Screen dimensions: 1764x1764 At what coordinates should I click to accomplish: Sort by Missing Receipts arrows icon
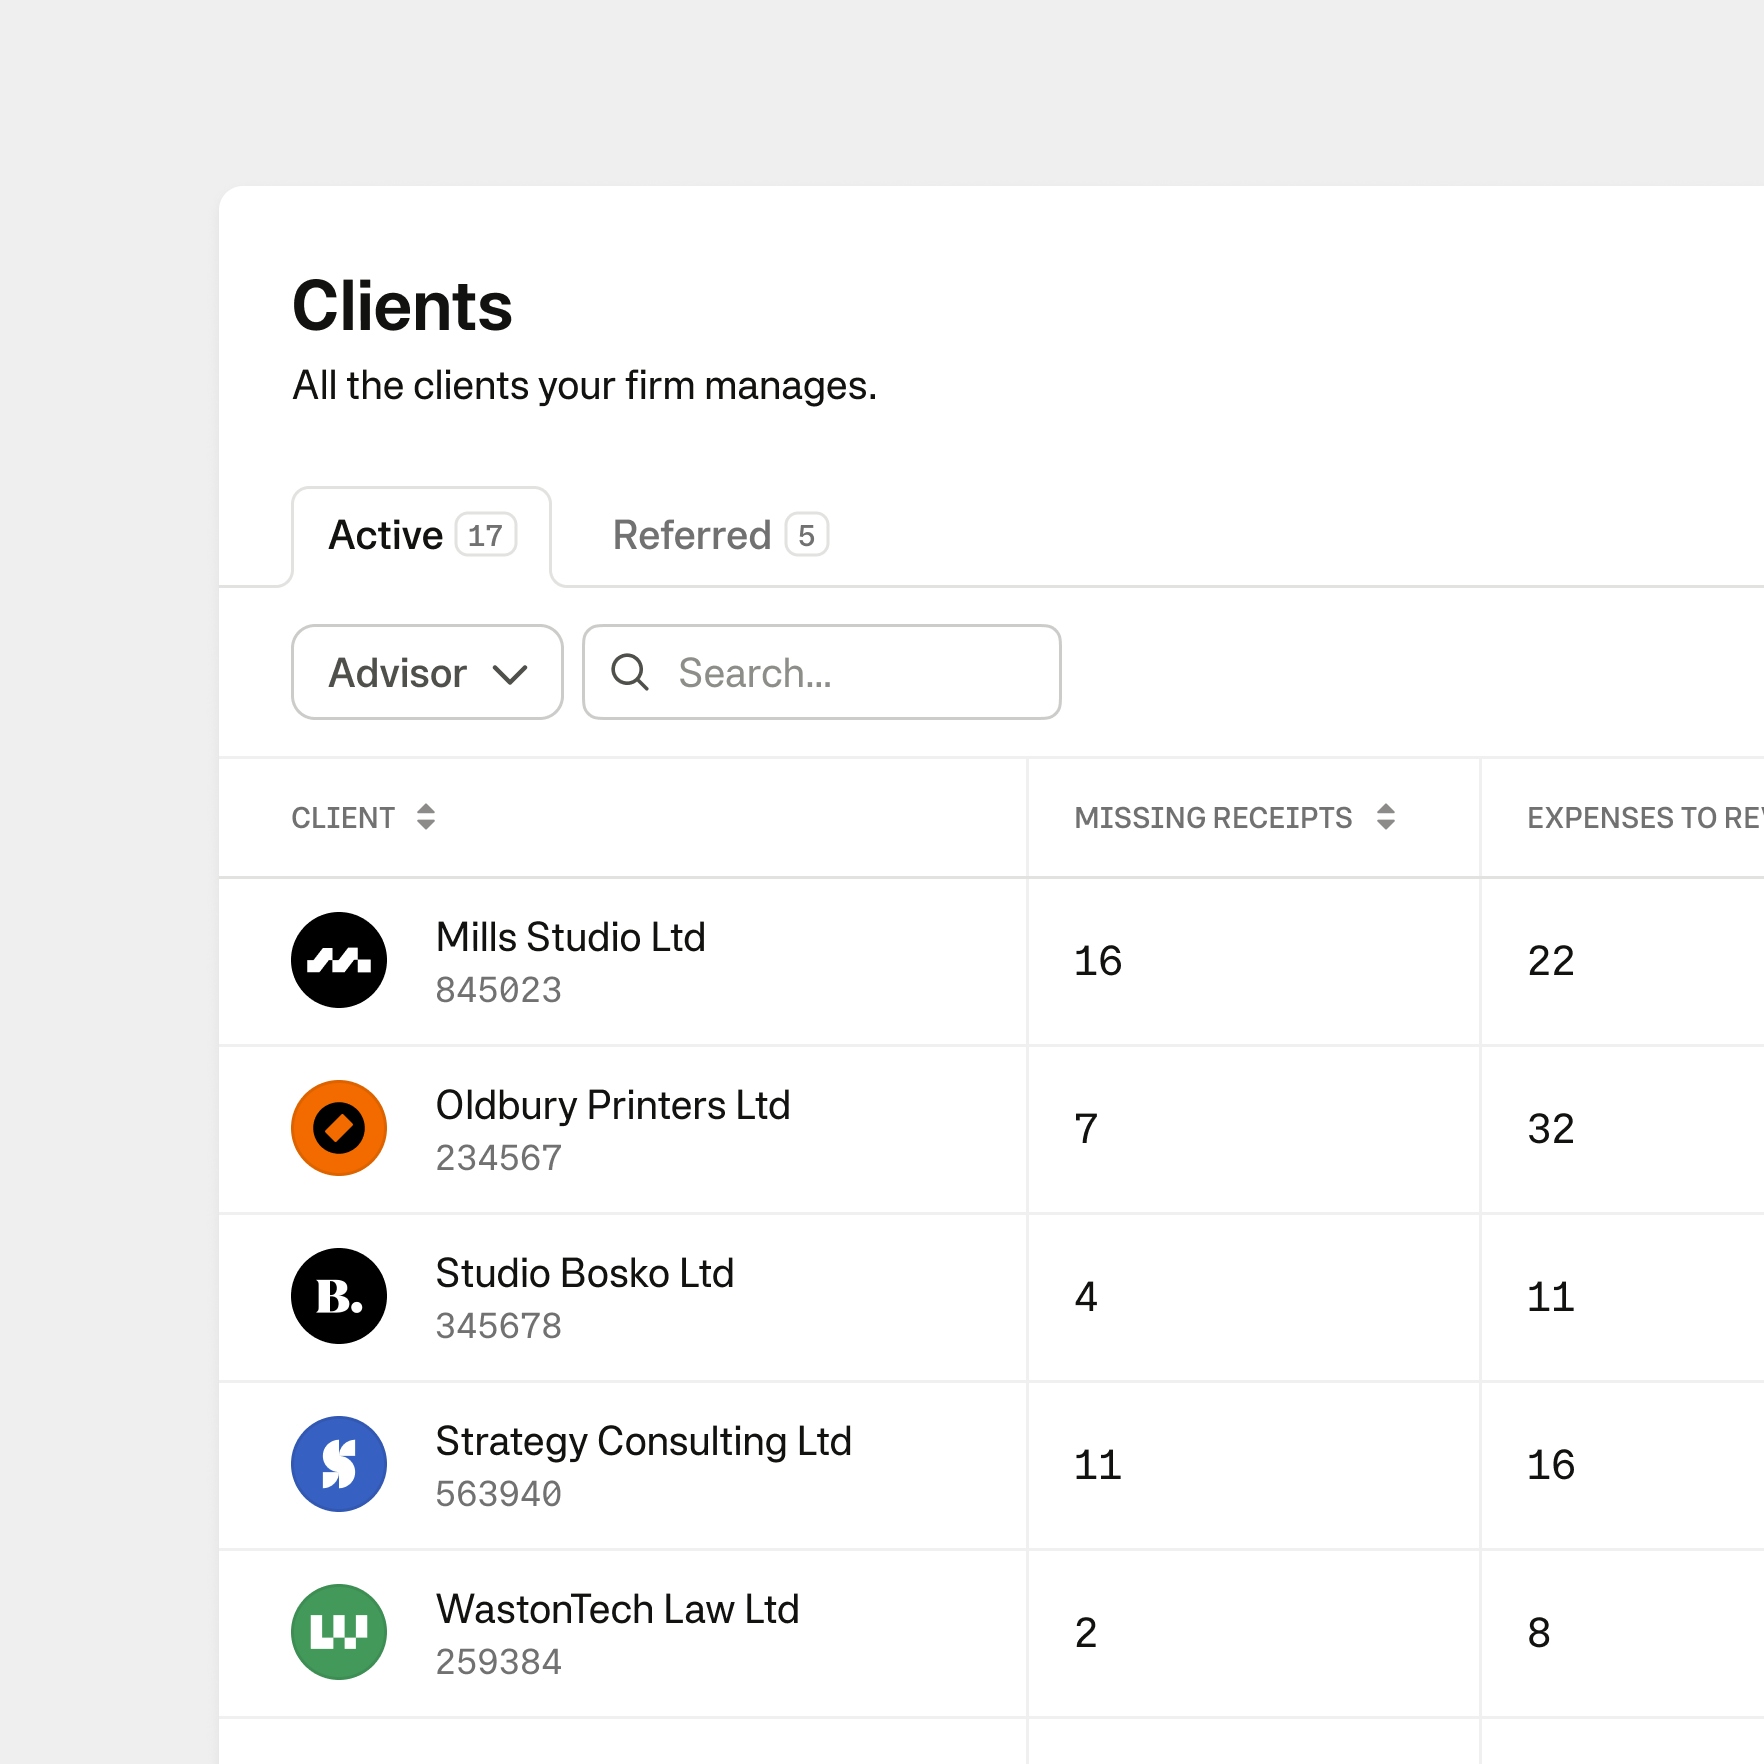click(1385, 817)
